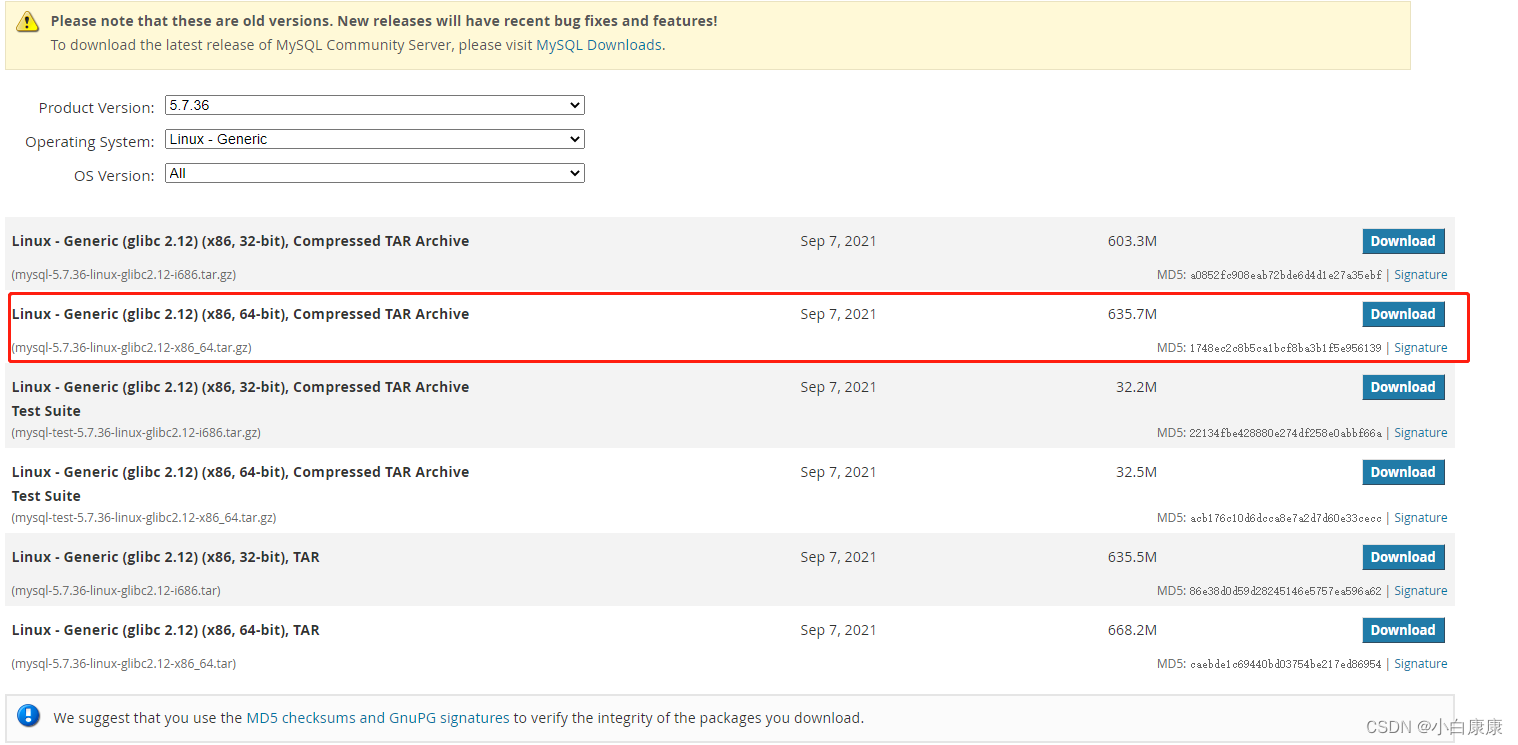1518x745 pixels.
Task: Click the MD5 hash starting with 22134fbe
Action: pyautogui.click(x=1285, y=433)
